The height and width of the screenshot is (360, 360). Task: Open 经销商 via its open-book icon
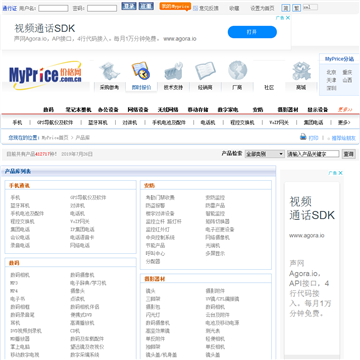(205, 71)
